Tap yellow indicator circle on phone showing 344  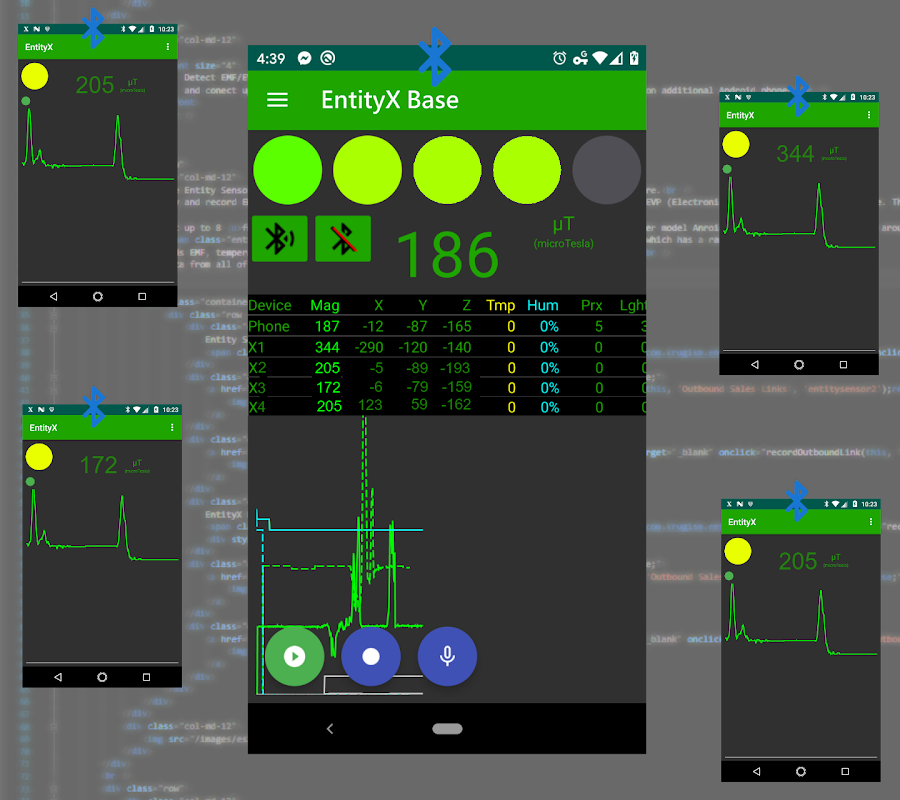[x=736, y=144]
